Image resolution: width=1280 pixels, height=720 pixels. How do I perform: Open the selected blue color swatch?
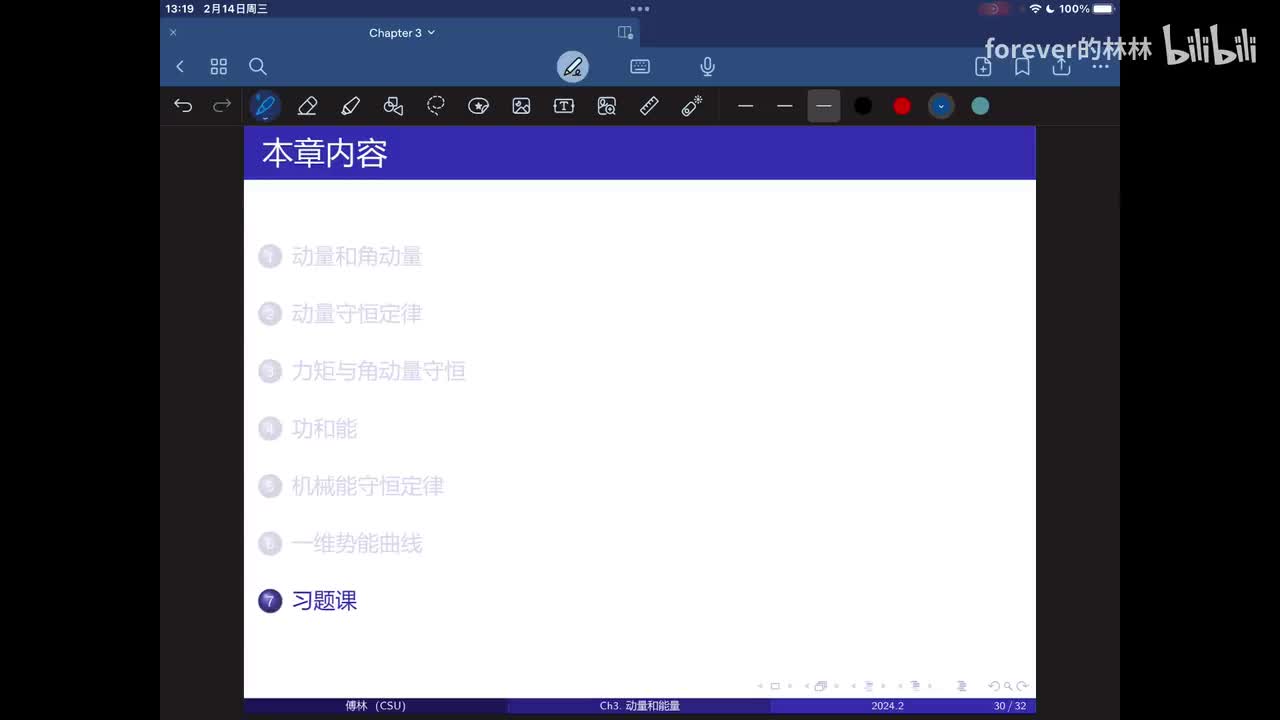(941, 106)
